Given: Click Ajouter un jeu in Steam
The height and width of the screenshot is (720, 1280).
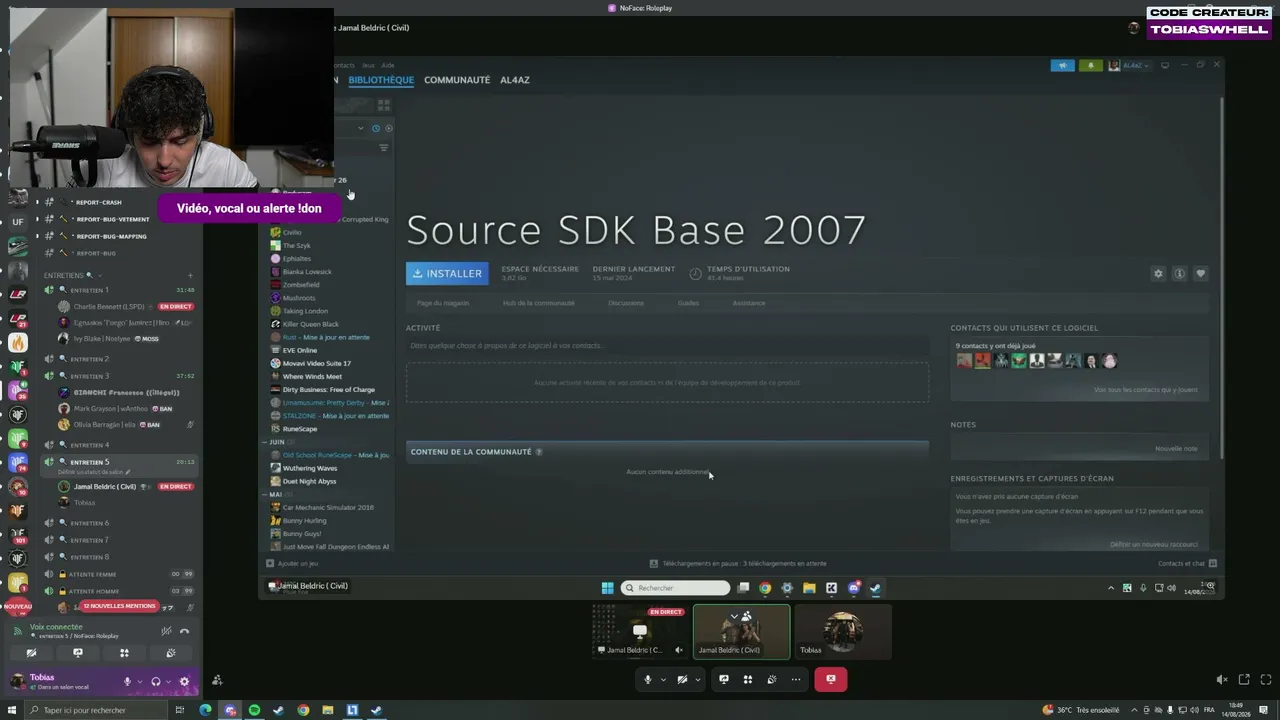Looking at the screenshot, I should pos(292,564).
